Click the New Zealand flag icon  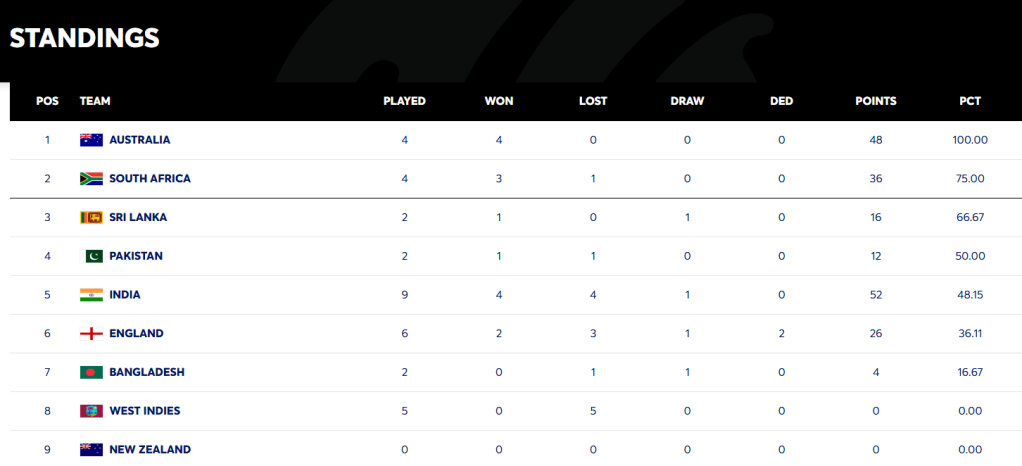tap(91, 450)
